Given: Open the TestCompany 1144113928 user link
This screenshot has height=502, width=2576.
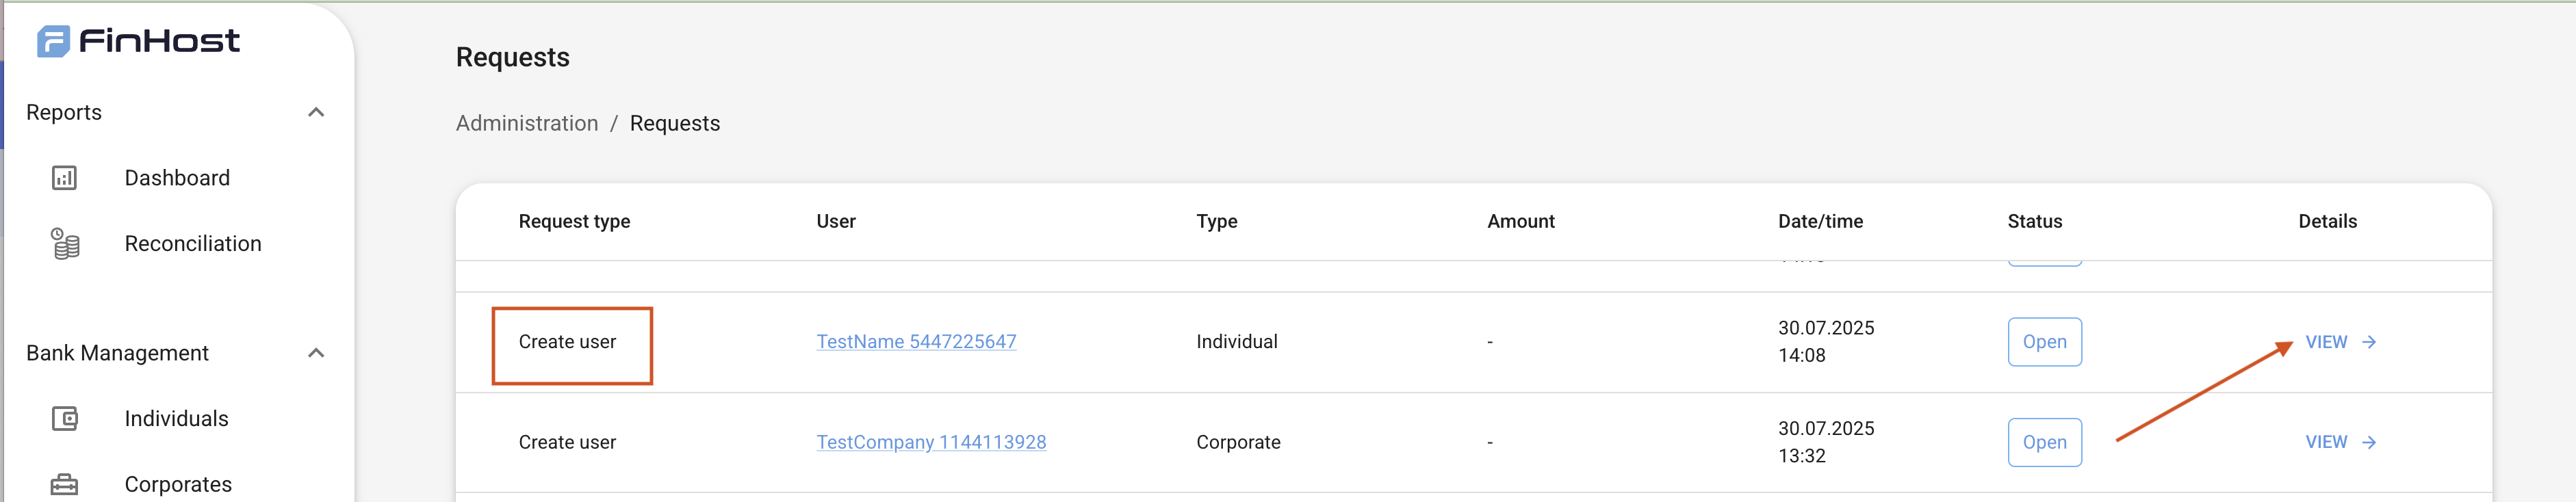Looking at the screenshot, I should (931, 441).
